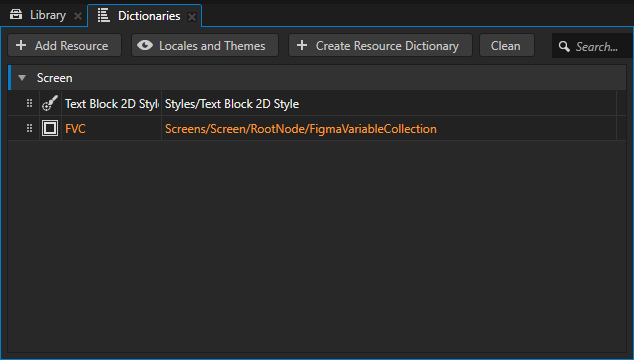Screen dimensions: 634x360
Task: Click the Clean button
Action: [x=507, y=45]
